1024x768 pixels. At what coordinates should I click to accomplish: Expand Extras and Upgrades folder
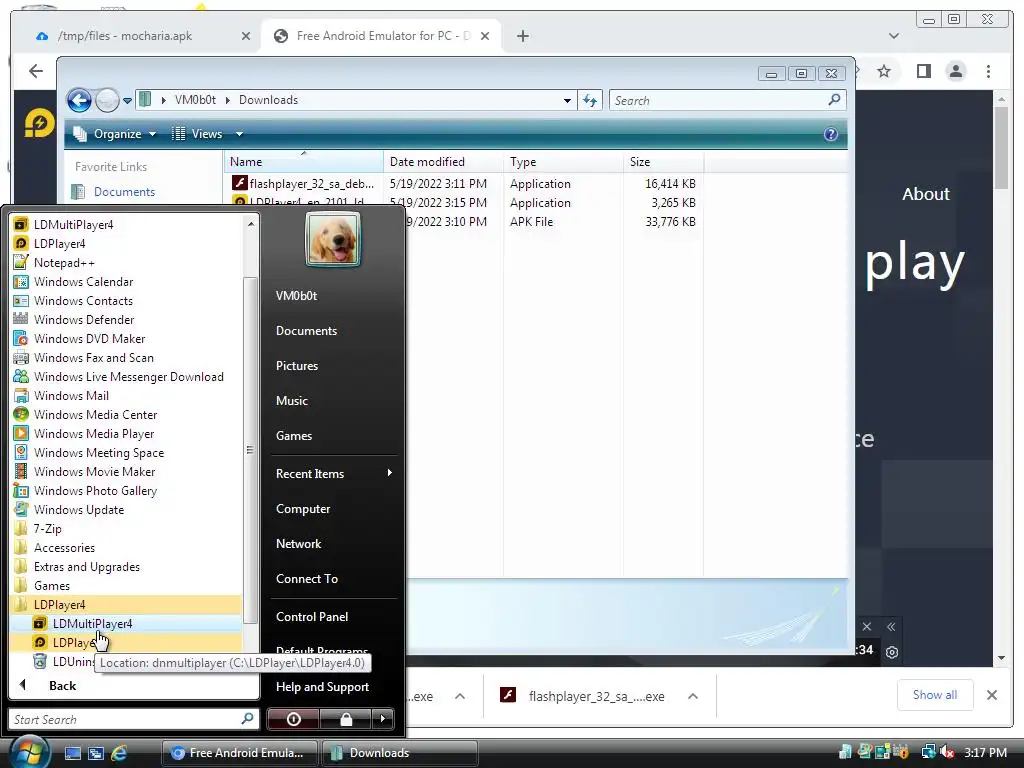[86, 566]
